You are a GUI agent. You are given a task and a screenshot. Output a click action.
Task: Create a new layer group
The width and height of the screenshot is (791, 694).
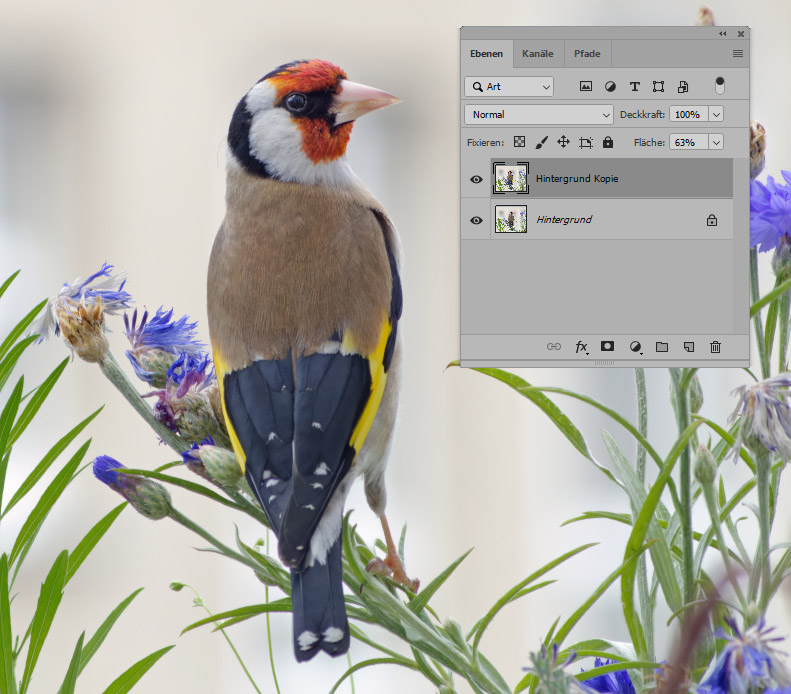point(661,347)
